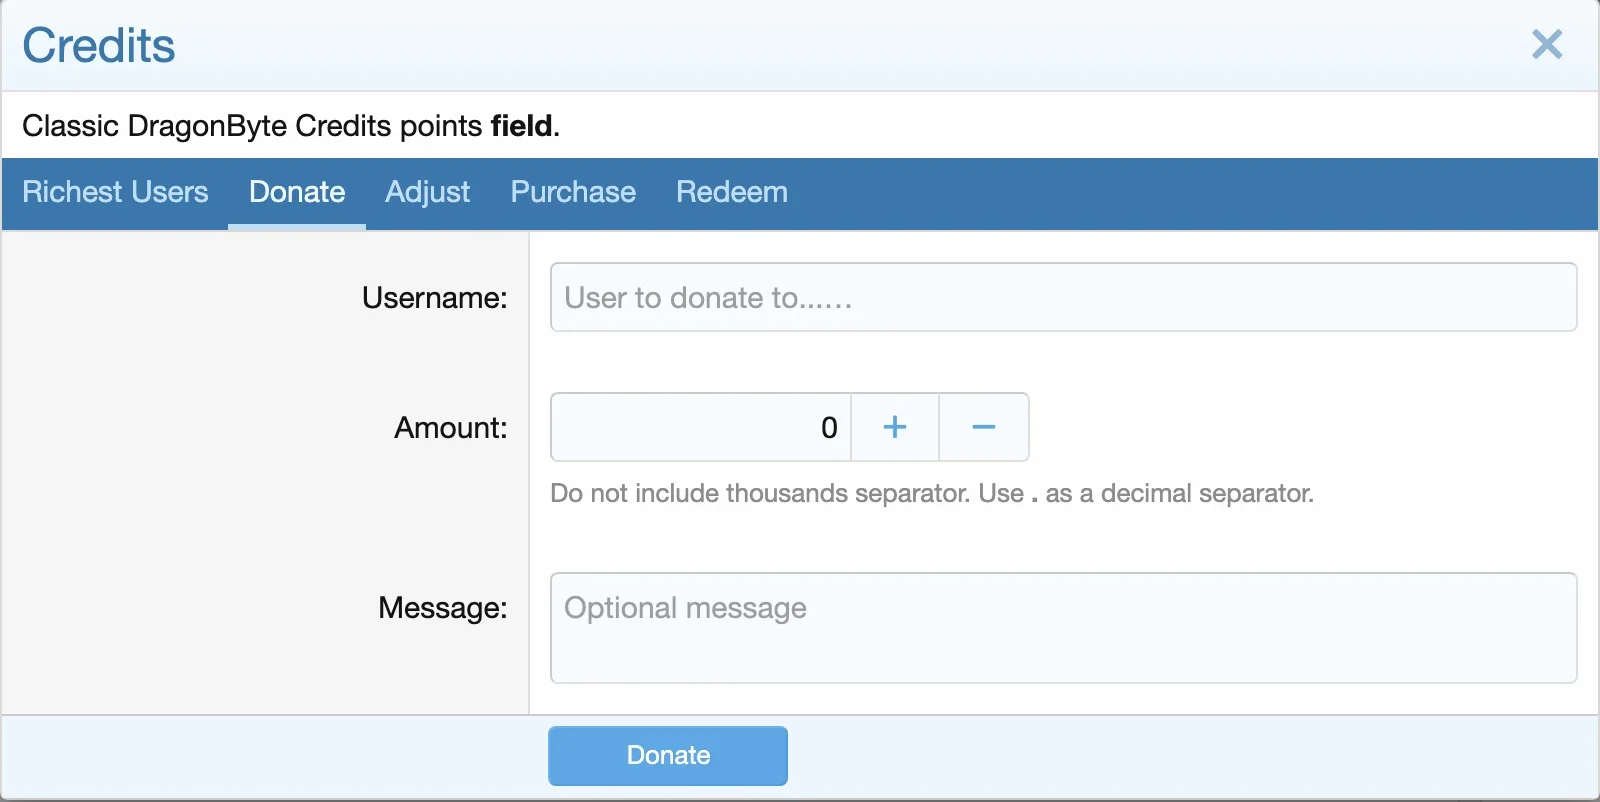Click the Classic DragonByte Credits description text
Viewport: 1600px width, 802px height.
291,126
